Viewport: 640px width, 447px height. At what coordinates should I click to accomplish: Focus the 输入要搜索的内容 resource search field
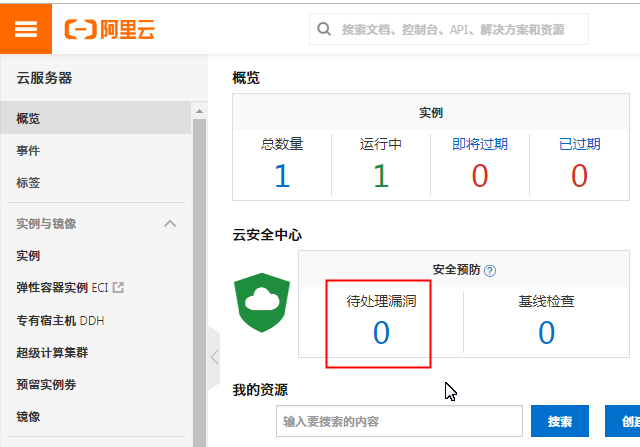[400, 421]
